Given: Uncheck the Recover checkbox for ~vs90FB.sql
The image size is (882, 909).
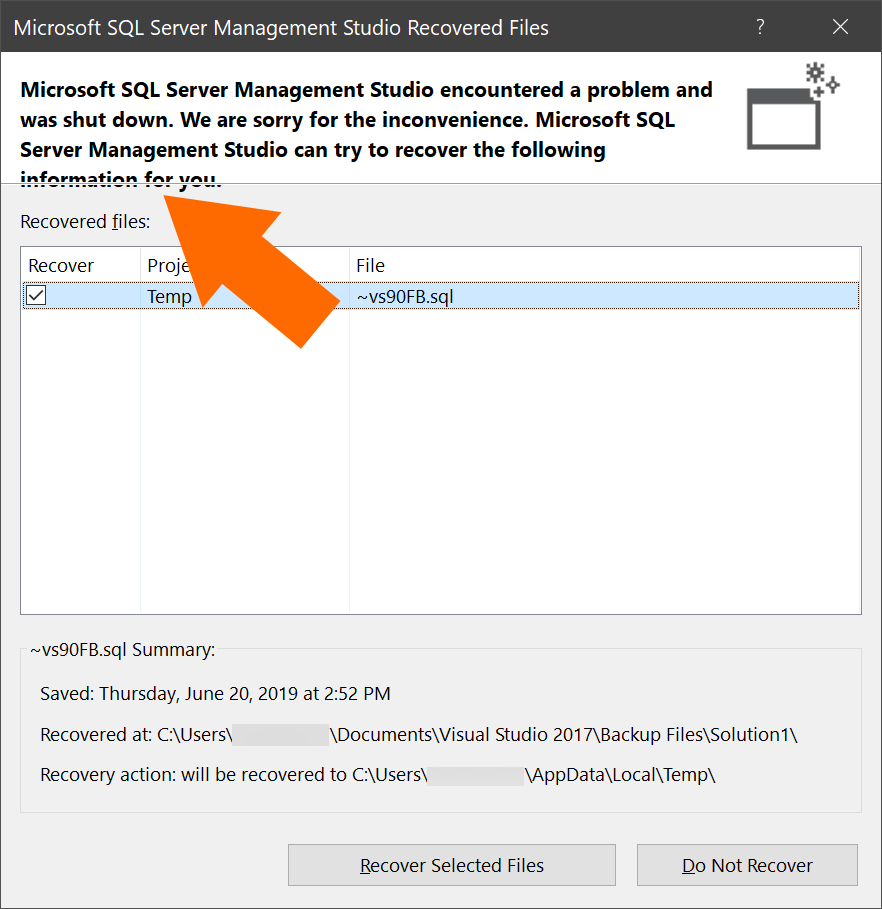Looking at the screenshot, I should pos(36,295).
